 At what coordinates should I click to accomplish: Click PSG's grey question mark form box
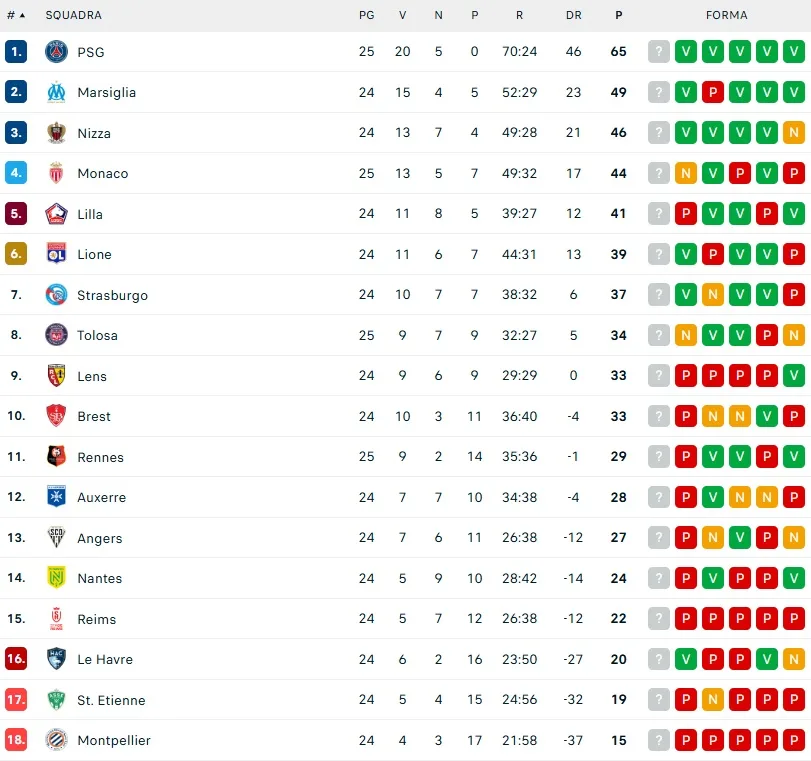(x=659, y=52)
